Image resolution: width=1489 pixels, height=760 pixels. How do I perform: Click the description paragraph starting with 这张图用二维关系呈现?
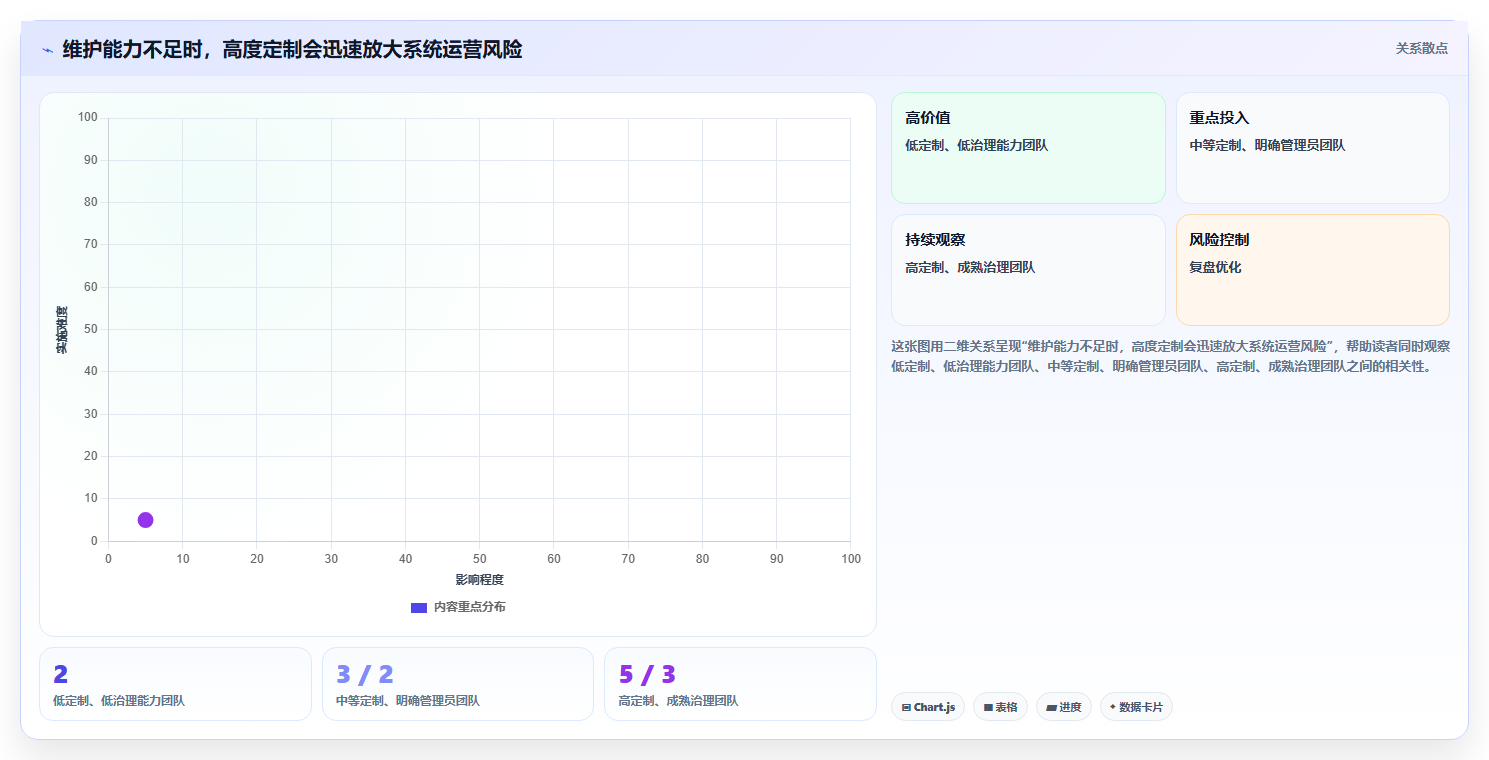coord(1170,356)
